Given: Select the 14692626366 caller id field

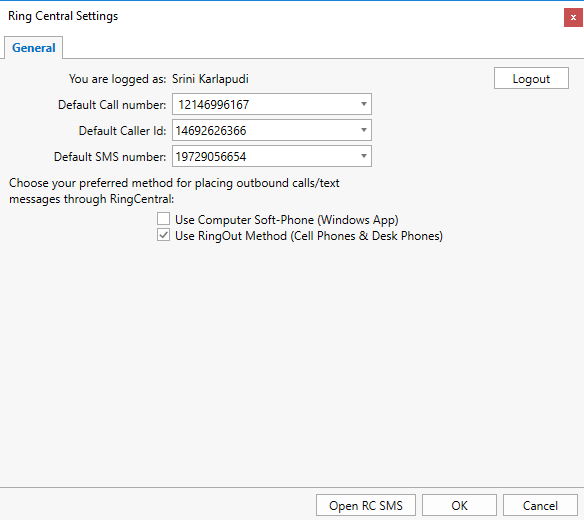Looking at the screenshot, I should click(272, 130).
